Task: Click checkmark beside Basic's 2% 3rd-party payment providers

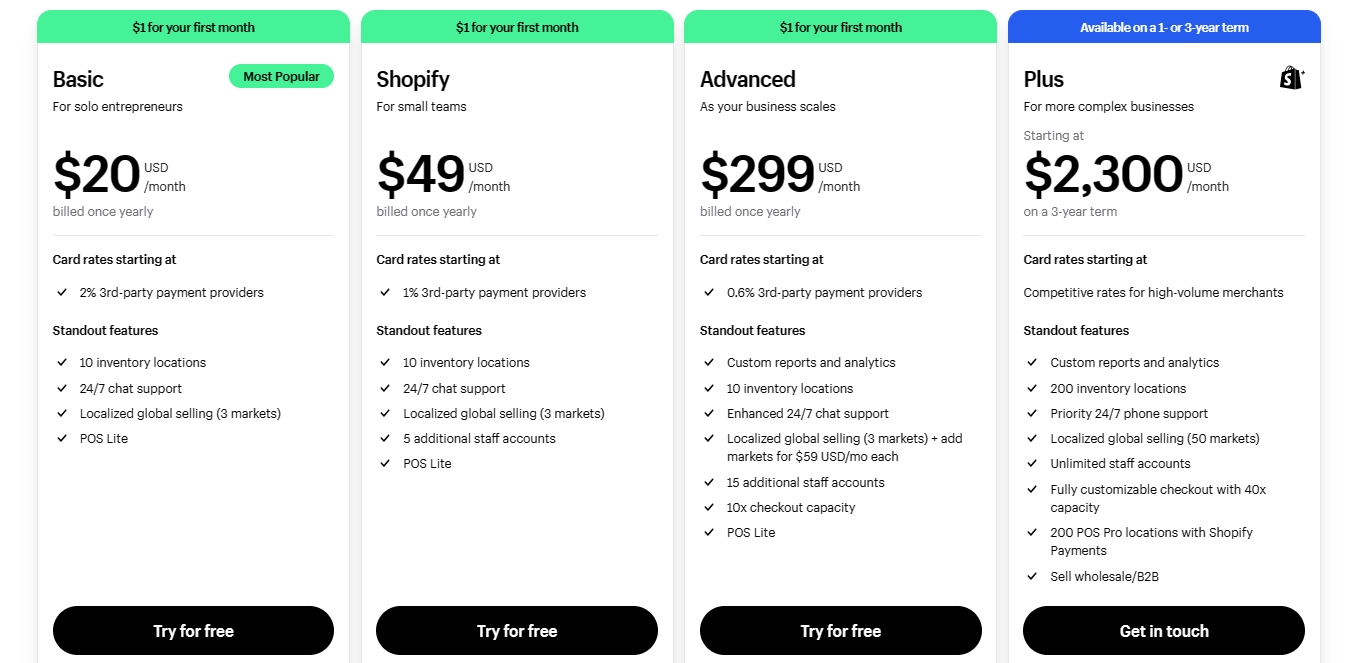Action: [x=62, y=293]
